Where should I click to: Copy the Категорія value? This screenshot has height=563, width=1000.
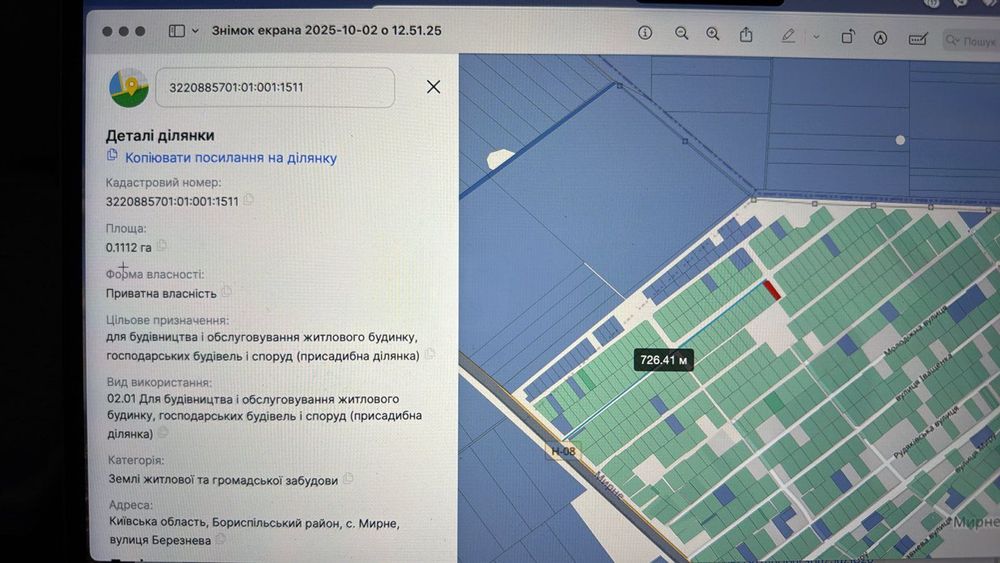[x=348, y=478]
